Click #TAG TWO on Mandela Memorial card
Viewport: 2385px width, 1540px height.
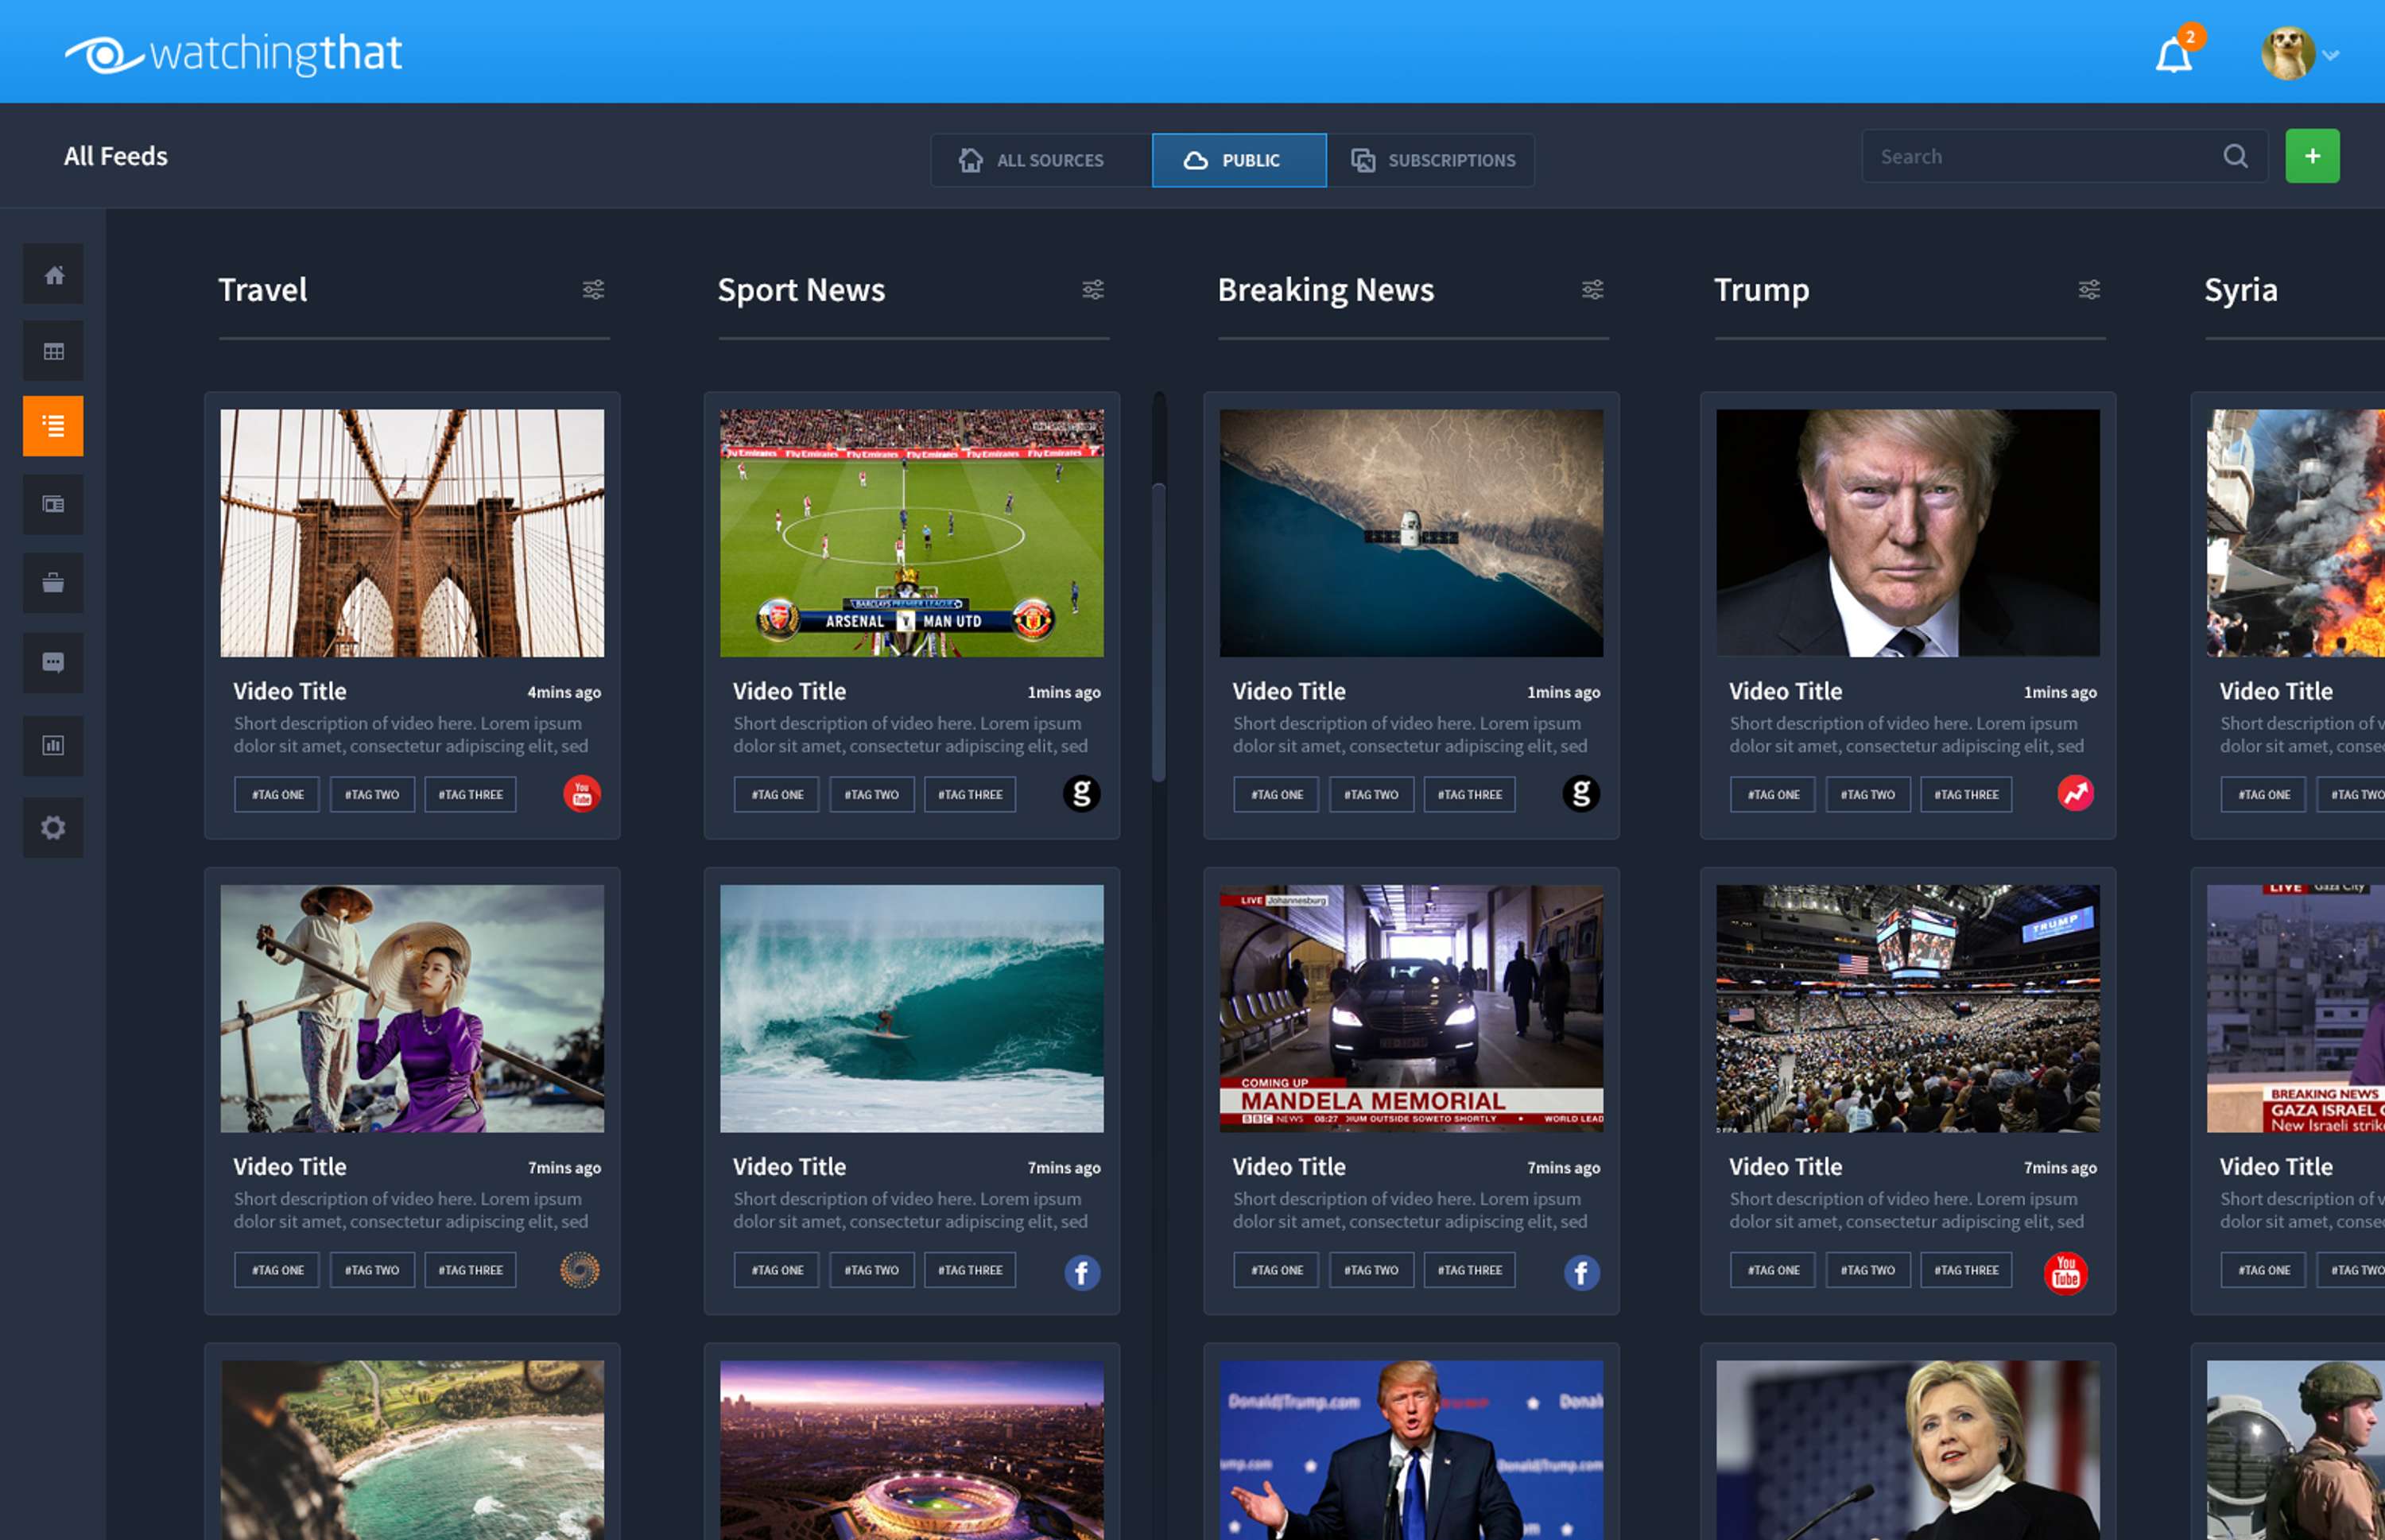[1371, 1270]
